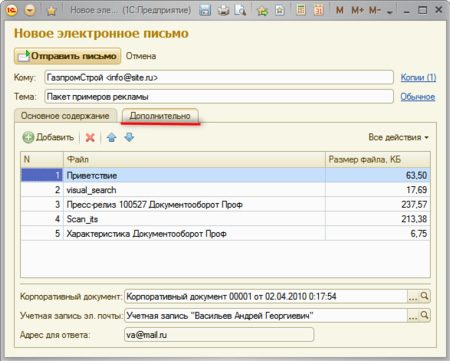This screenshot has height=361, width=450.
Task: Click magnifier icon of Учетная запись field
Action: click(x=424, y=315)
